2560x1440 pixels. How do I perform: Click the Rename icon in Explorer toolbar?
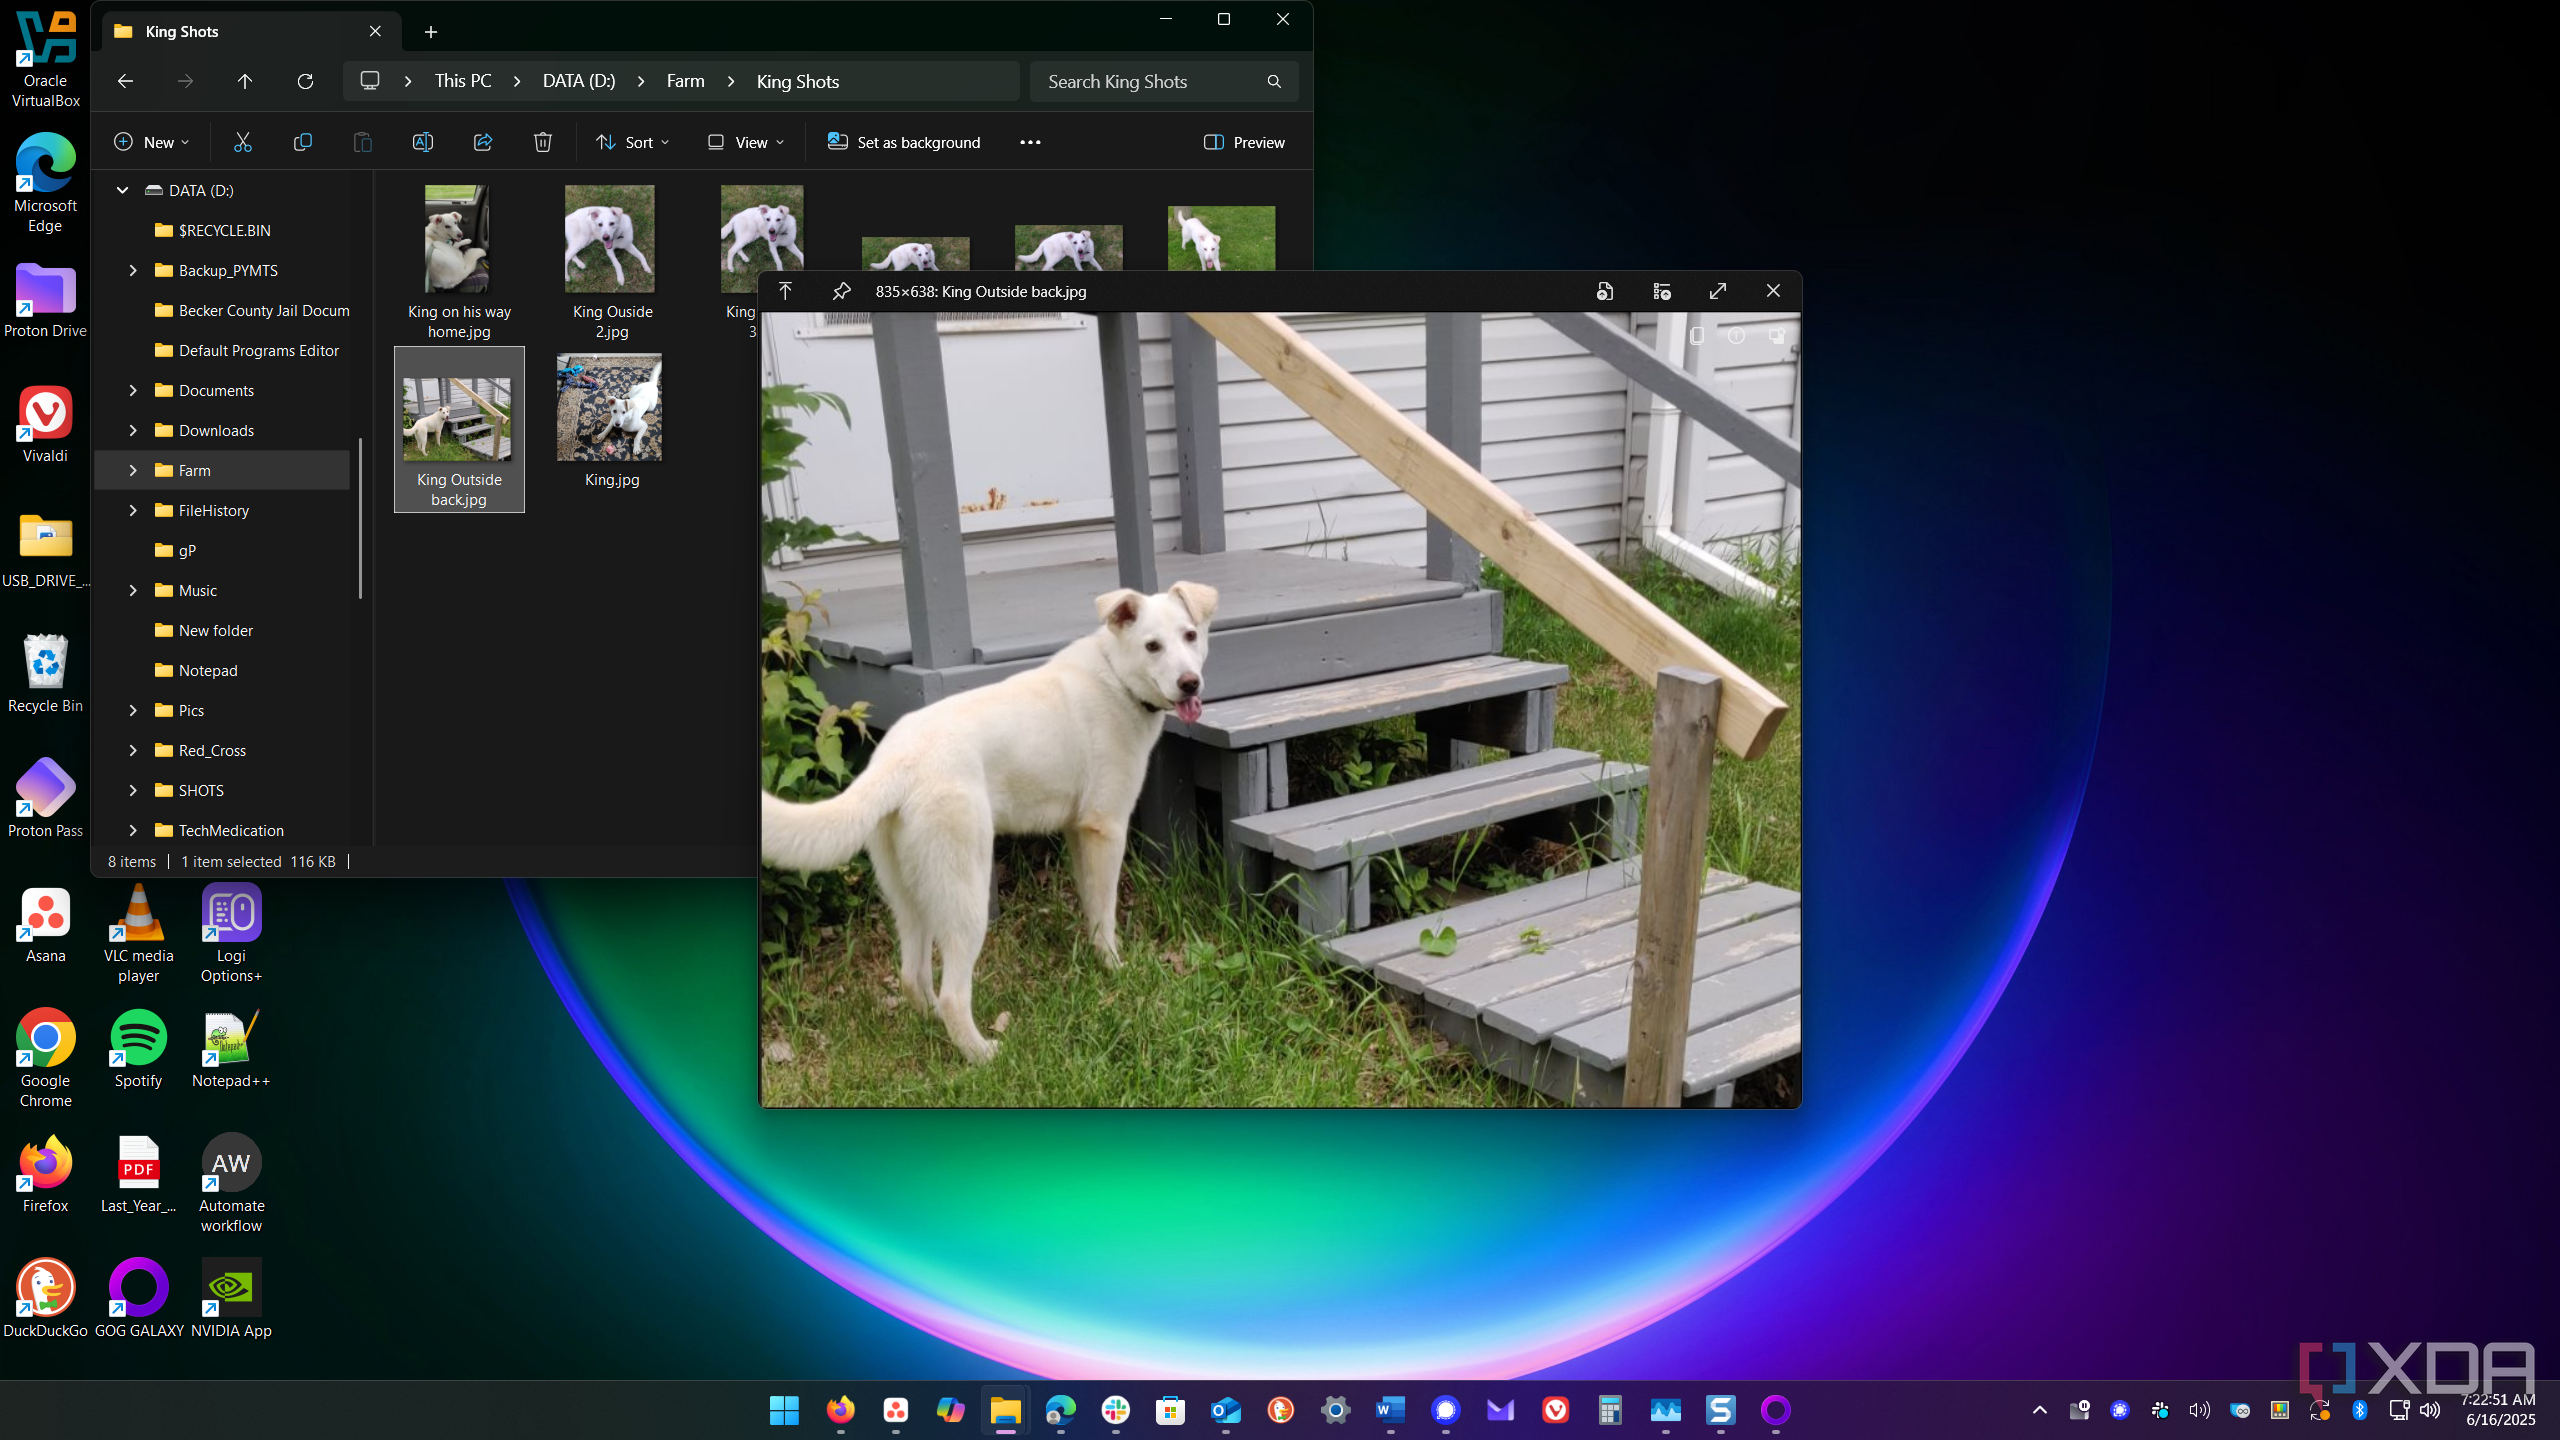click(x=423, y=142)
